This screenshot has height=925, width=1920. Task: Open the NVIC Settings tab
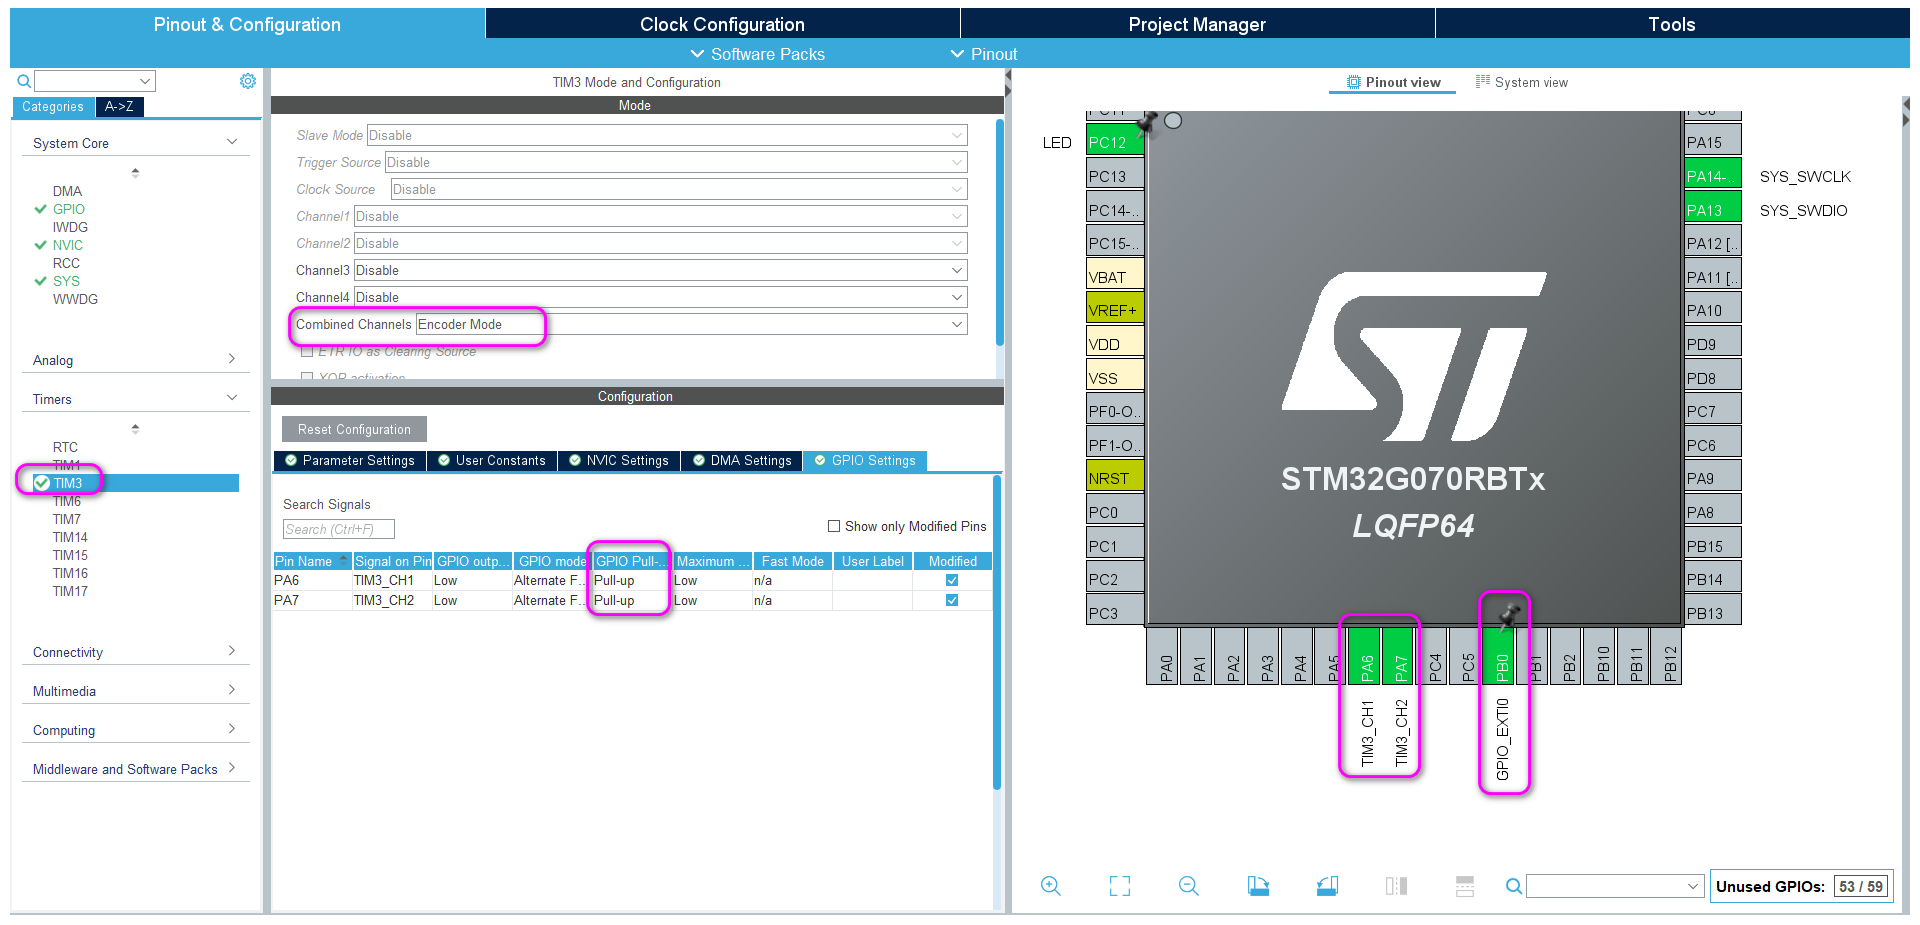point(619,460)
